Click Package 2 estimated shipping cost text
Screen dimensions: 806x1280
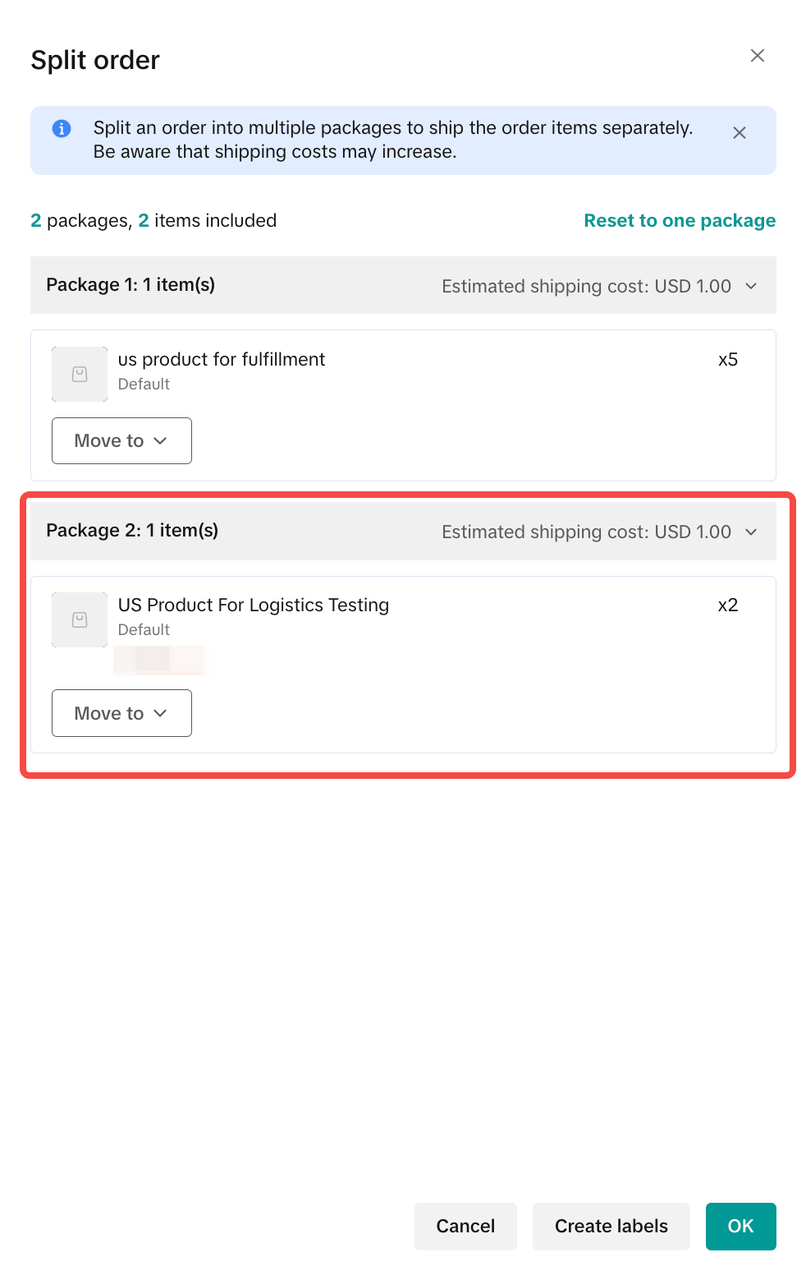coord(586,532)
